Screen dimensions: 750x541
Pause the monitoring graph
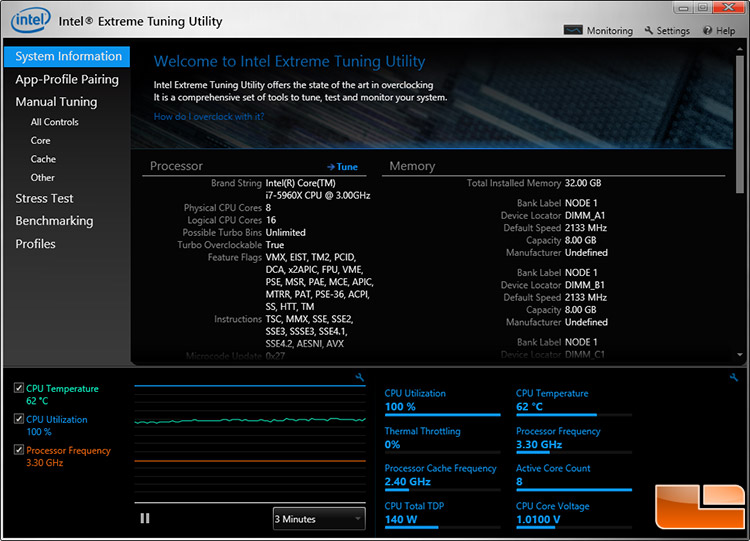[145, 518]
